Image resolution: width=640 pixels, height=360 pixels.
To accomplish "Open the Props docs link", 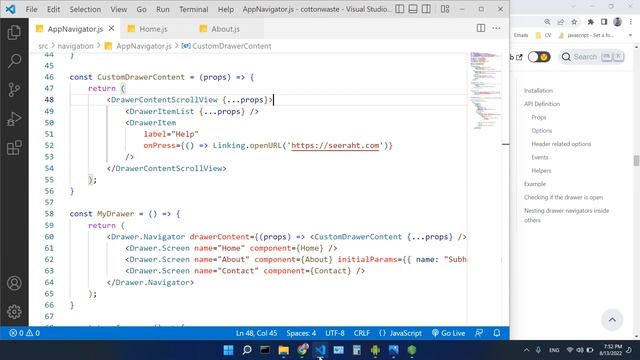I will tap(538, 117).
